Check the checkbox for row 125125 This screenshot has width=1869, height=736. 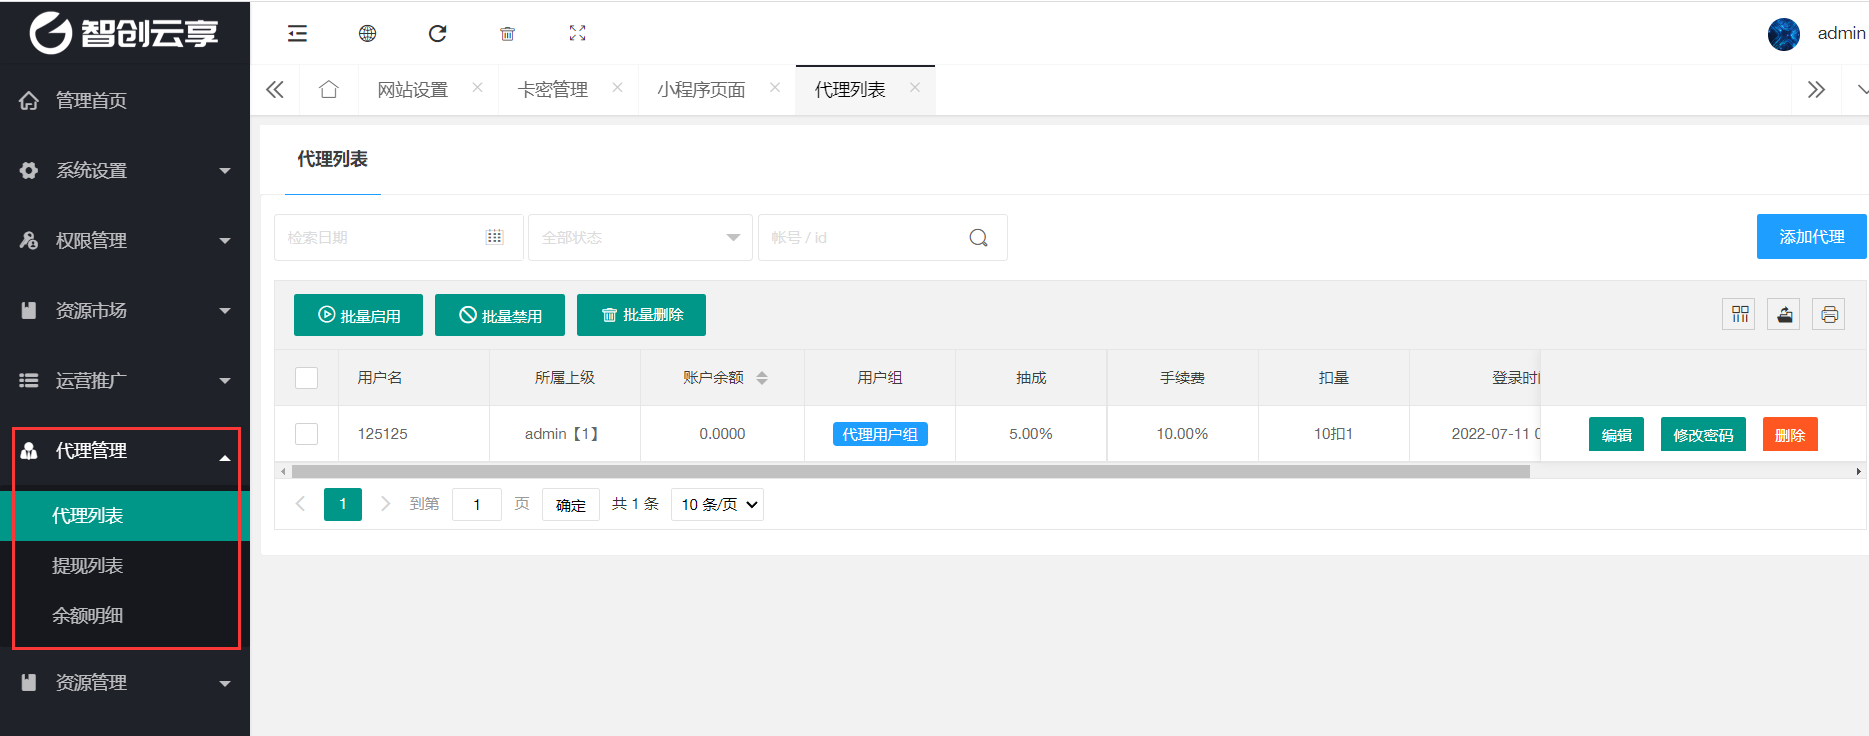point(307,434)
